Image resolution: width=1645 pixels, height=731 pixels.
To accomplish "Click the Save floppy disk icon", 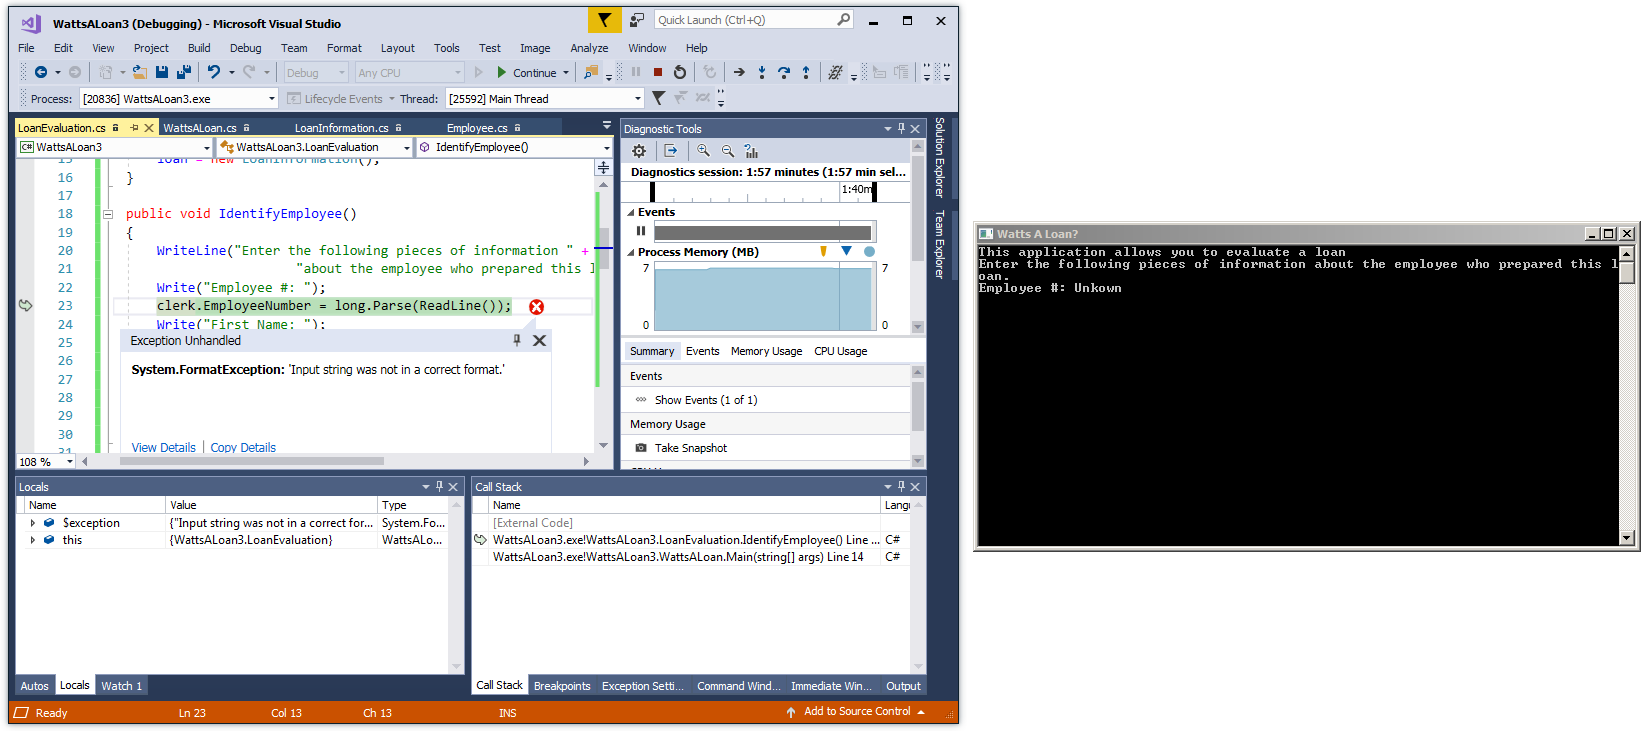I will click(x=162, y=72).
